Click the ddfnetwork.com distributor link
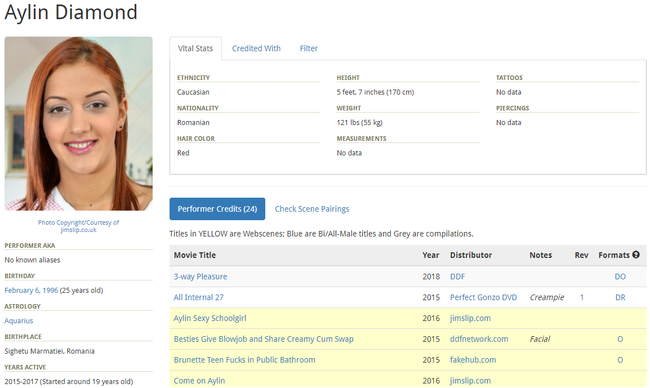The height and width of the screenshot is (388, 650). click(x=479, y=339)
